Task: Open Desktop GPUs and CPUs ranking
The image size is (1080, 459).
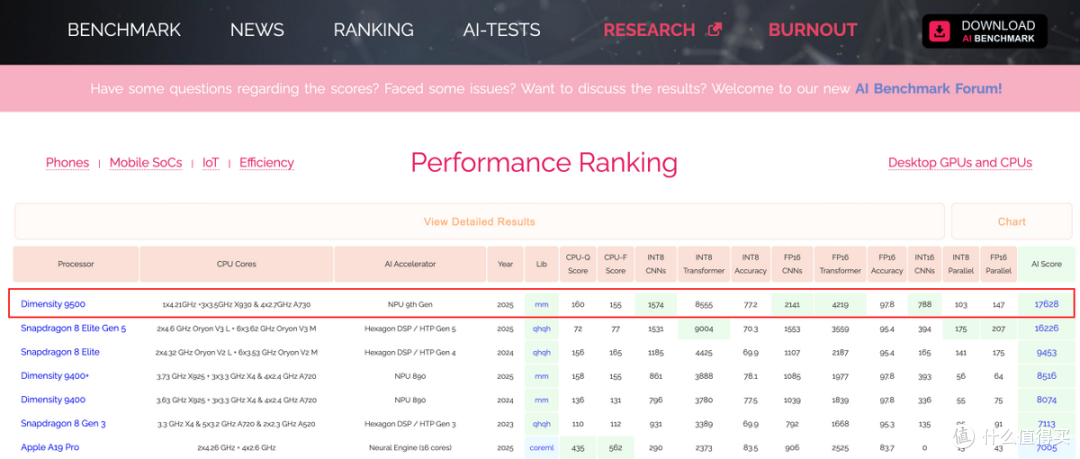Action: (x=960, y=163)
